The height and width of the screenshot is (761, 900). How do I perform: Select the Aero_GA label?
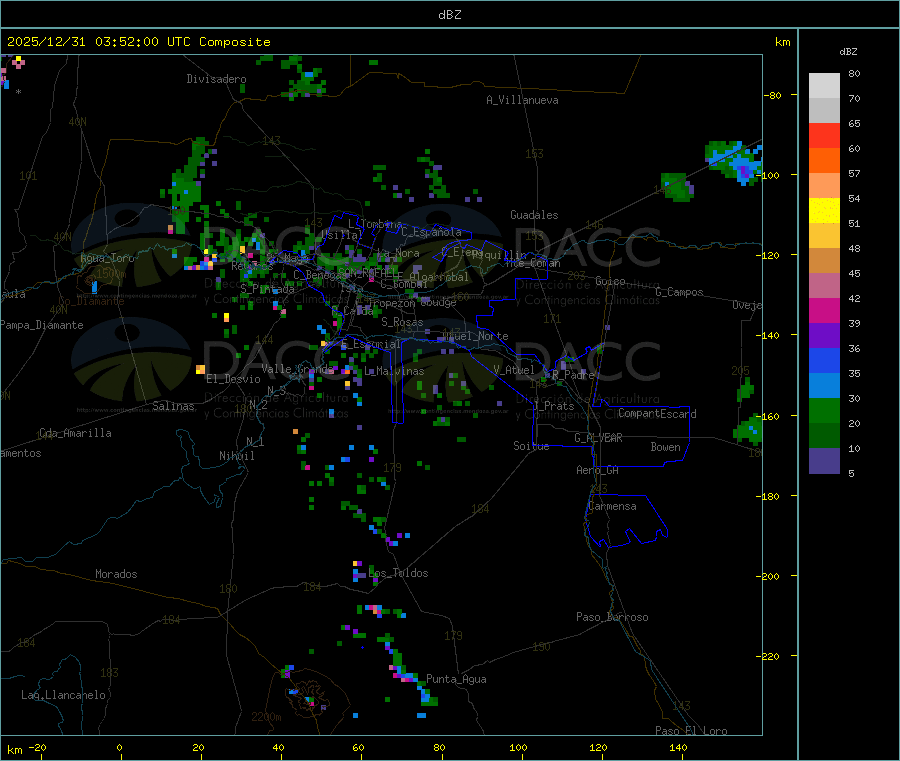coord(598,470)
